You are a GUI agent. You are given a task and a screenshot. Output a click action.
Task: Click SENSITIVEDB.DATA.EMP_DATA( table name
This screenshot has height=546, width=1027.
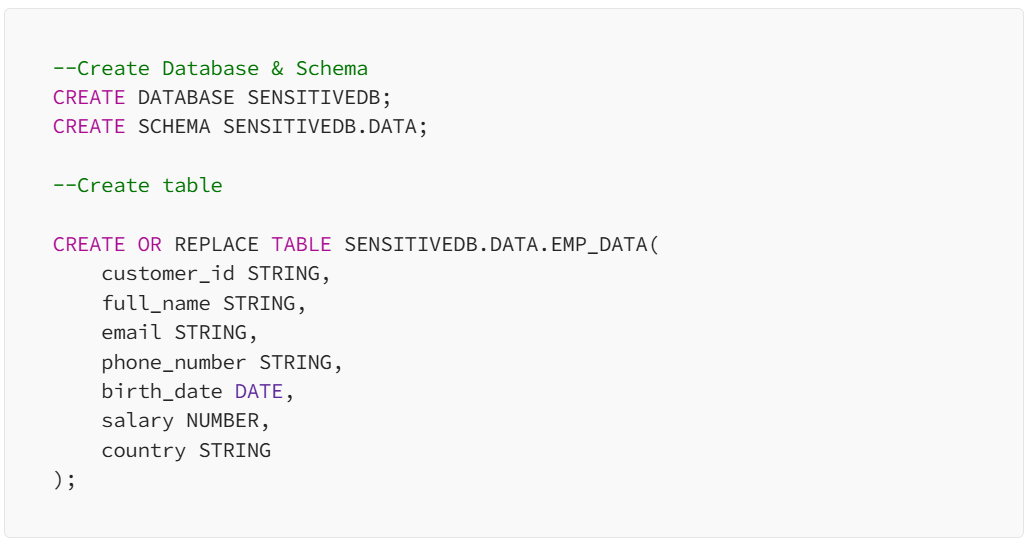501,245
